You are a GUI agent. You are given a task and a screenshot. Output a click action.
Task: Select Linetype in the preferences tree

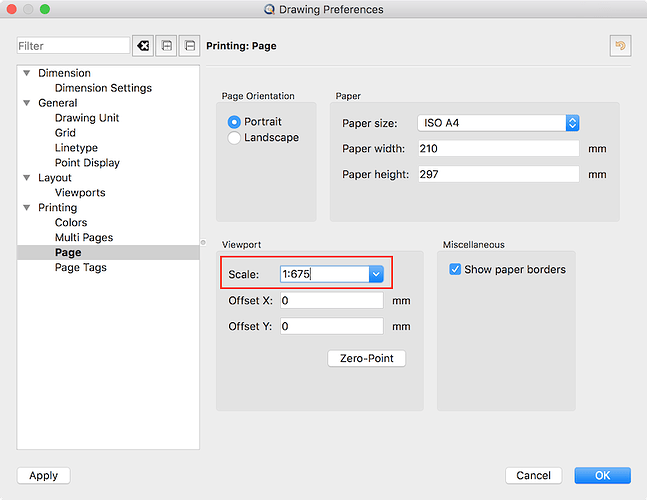coord(76,148)
